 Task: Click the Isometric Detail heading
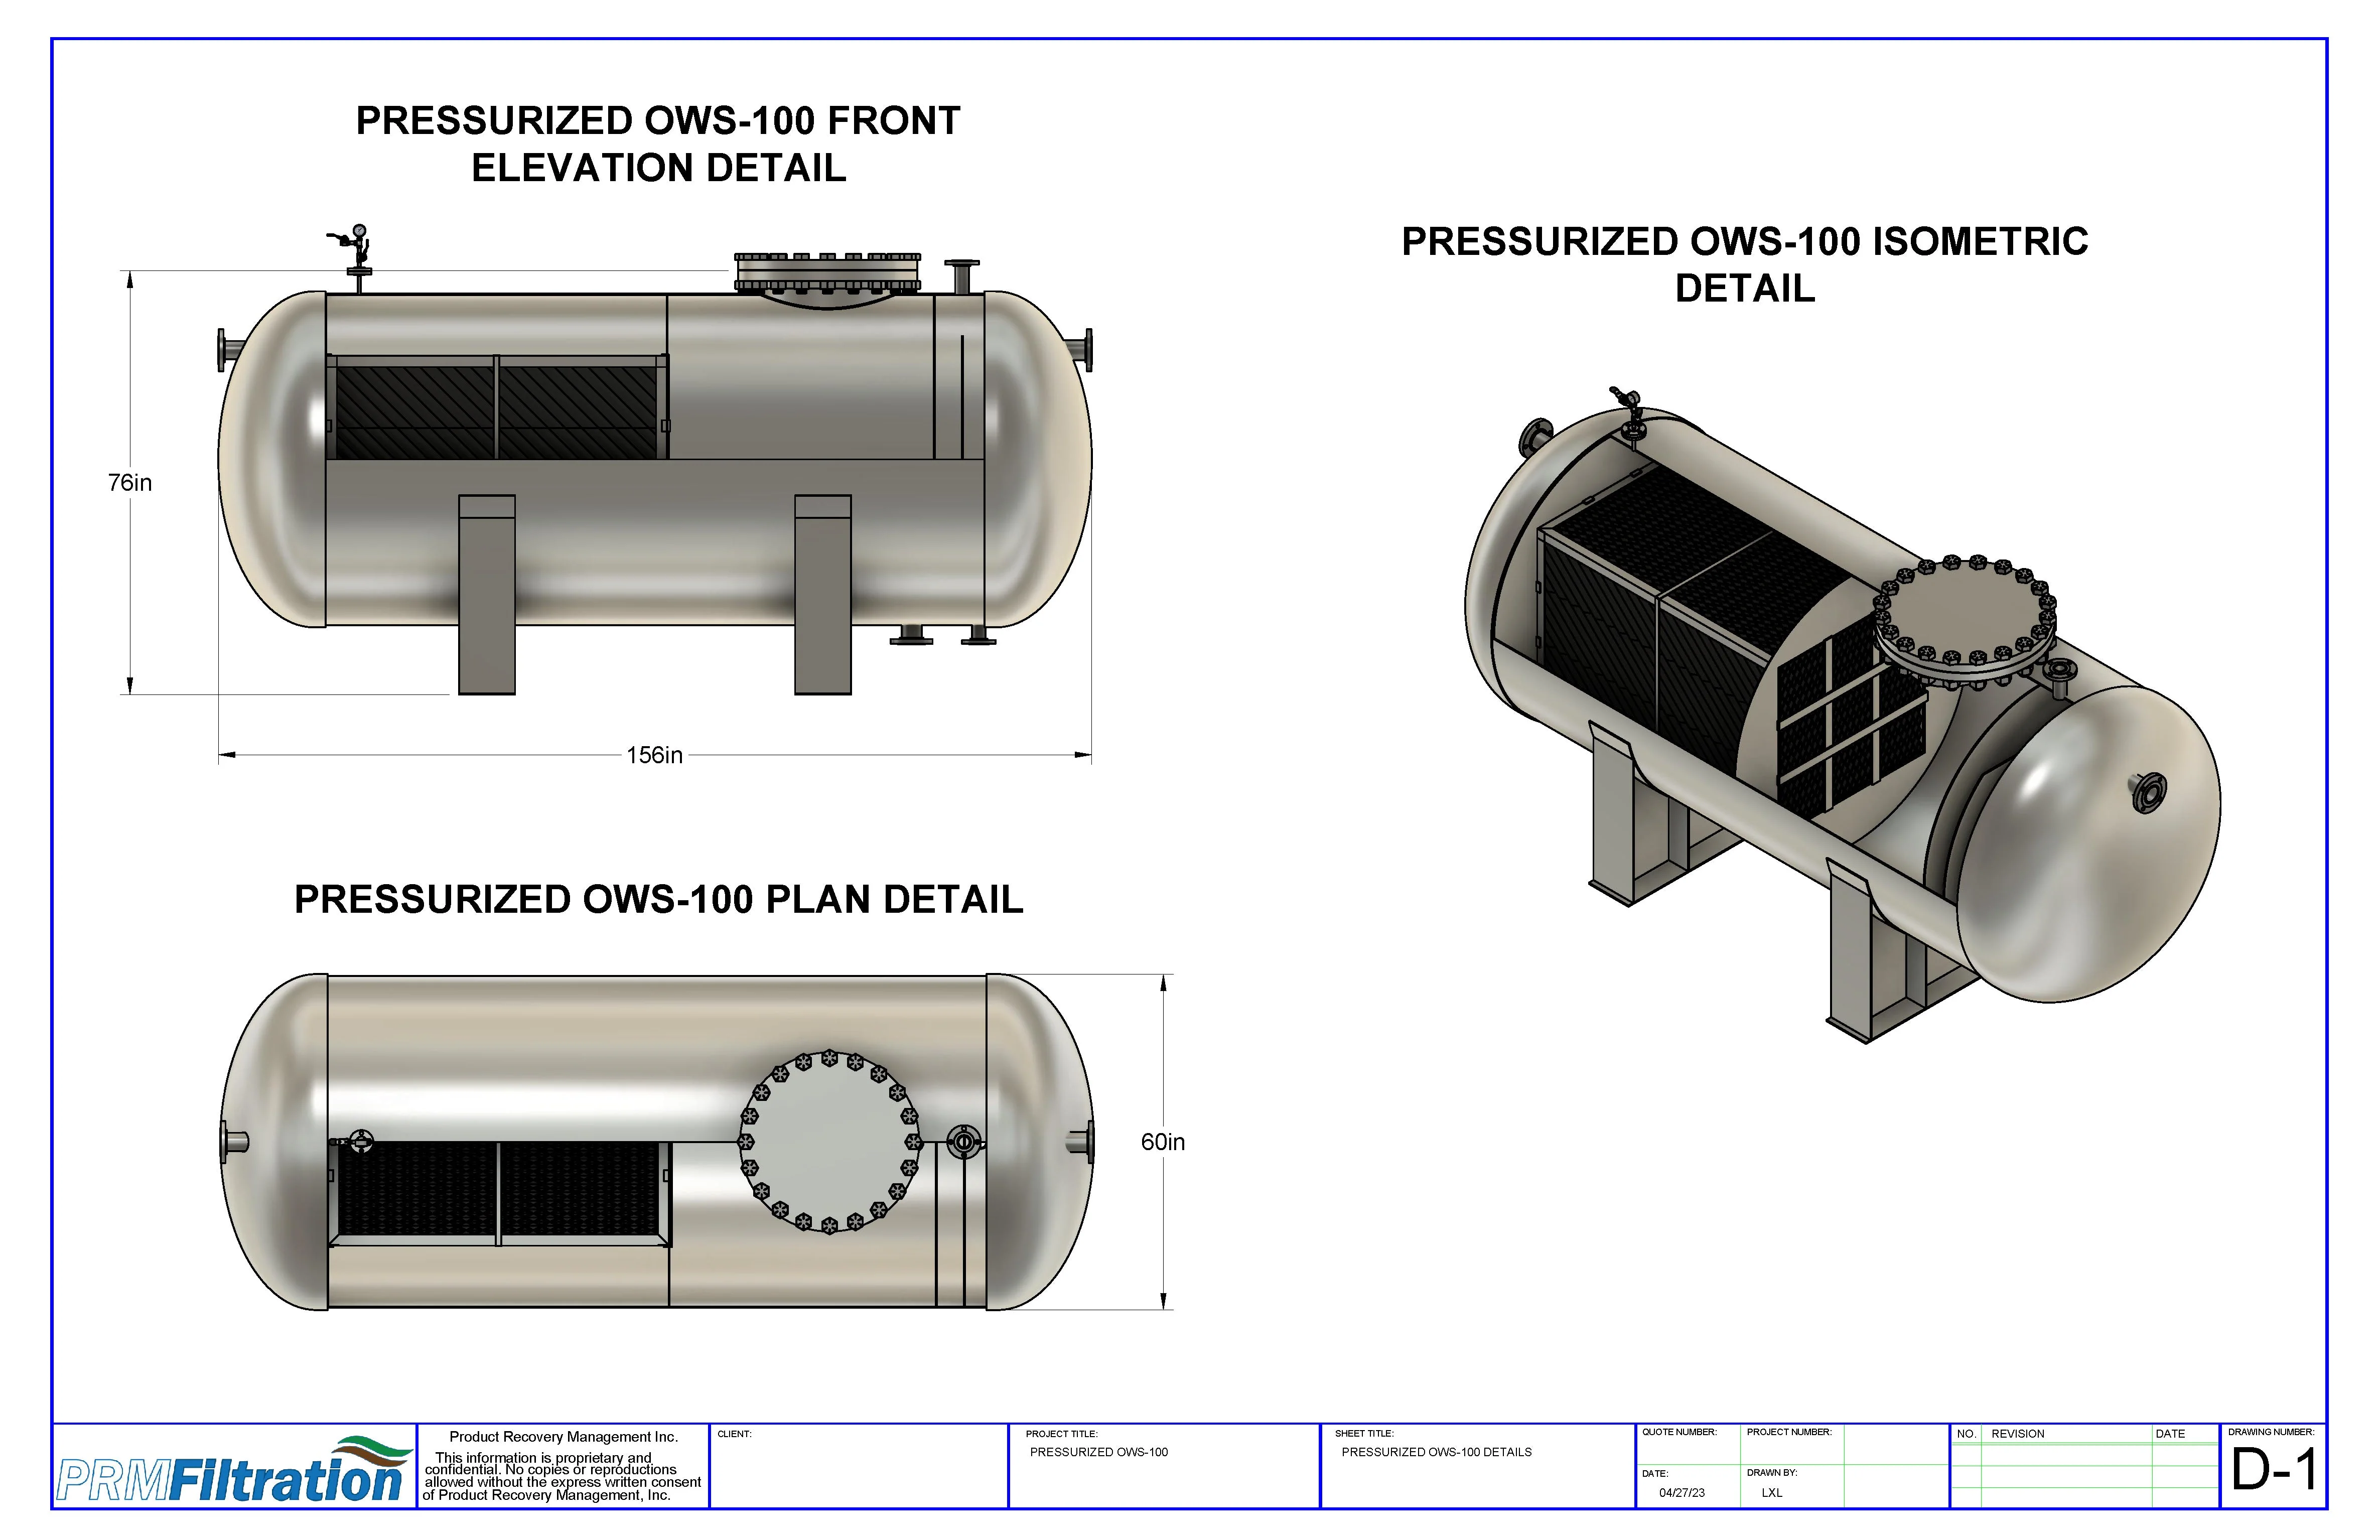coord(1744,265)
